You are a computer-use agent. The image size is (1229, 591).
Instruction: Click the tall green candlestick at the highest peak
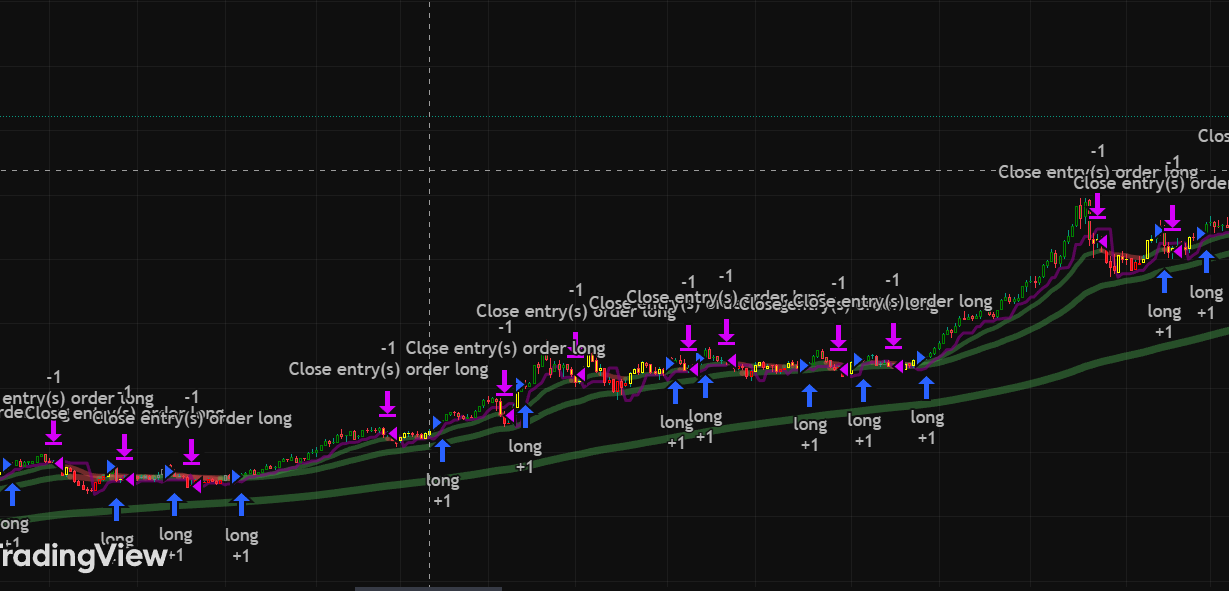pos(1081,212)
